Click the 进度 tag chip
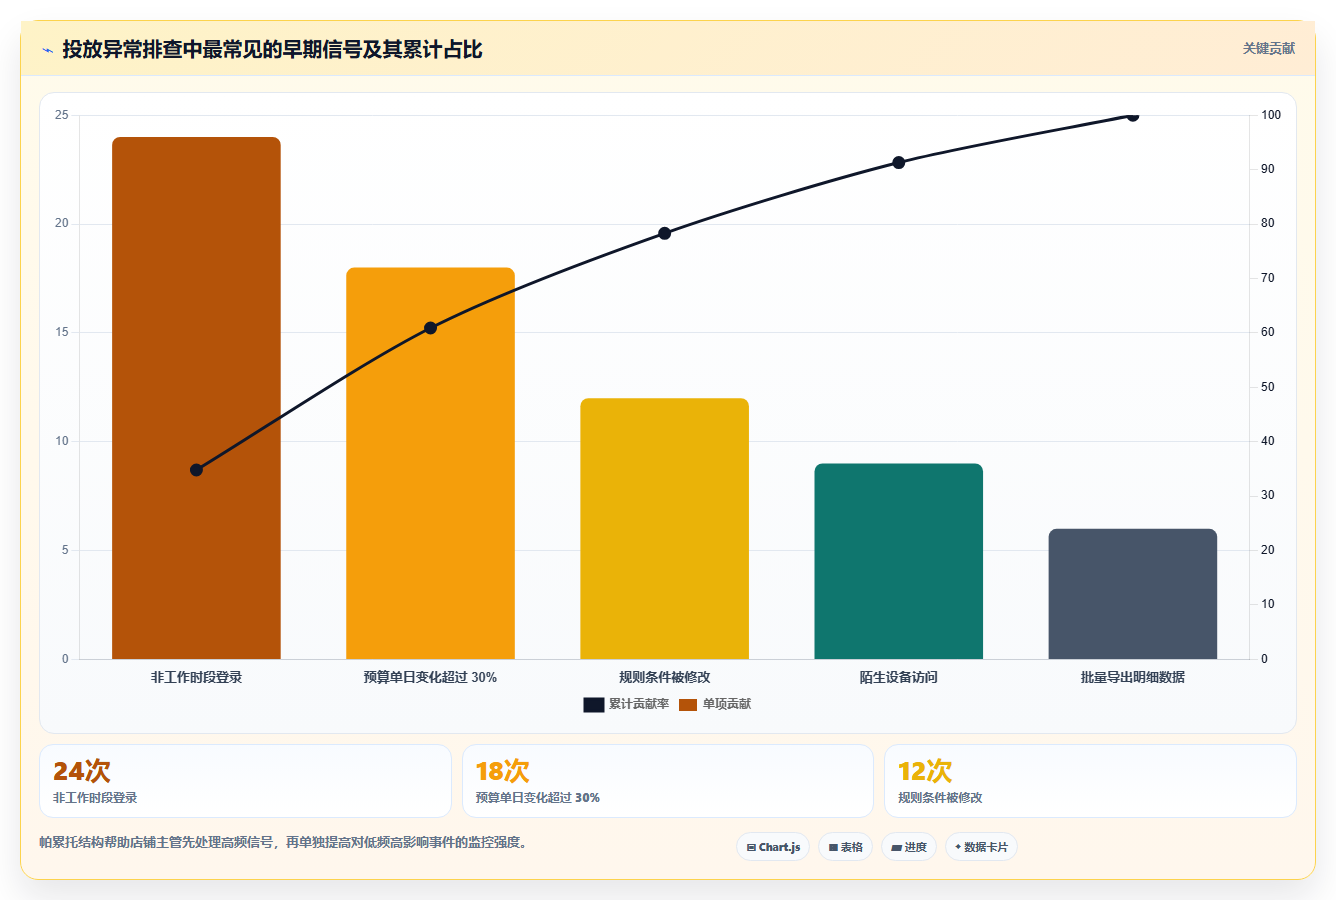The height and width of the screenshot is (900, 1336). [909, 847]
